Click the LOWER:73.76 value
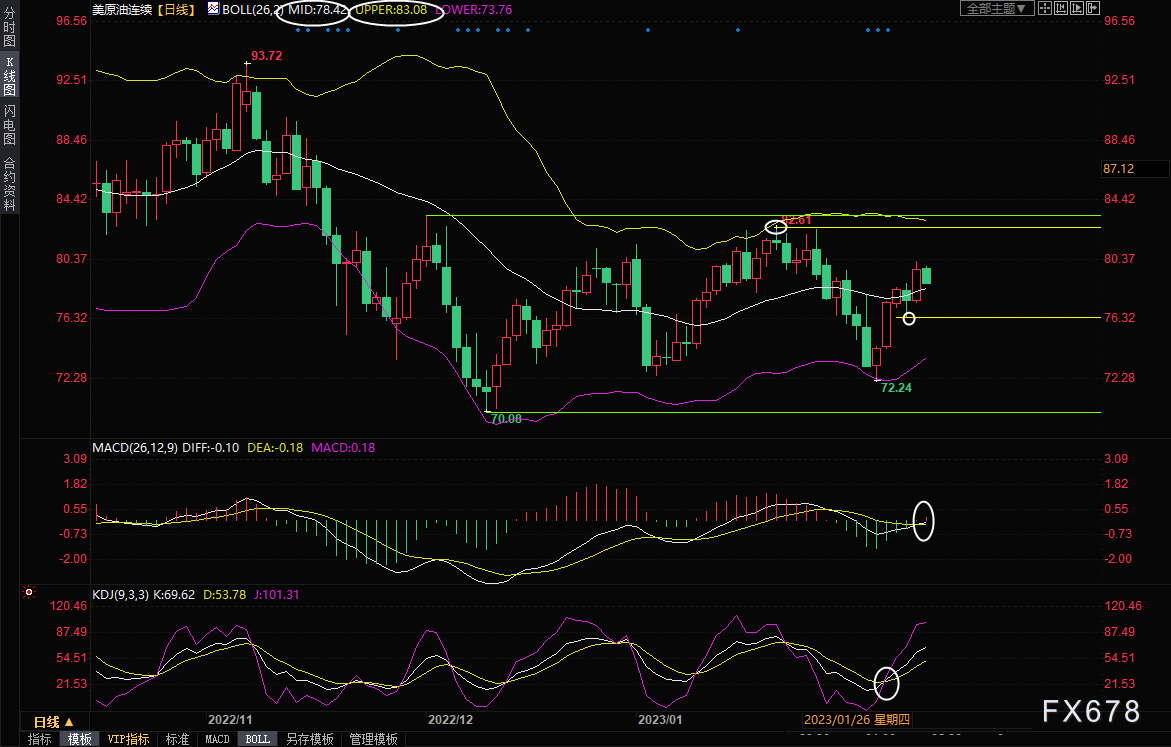This screenshot has height=747, width=1171. [473, 10]
